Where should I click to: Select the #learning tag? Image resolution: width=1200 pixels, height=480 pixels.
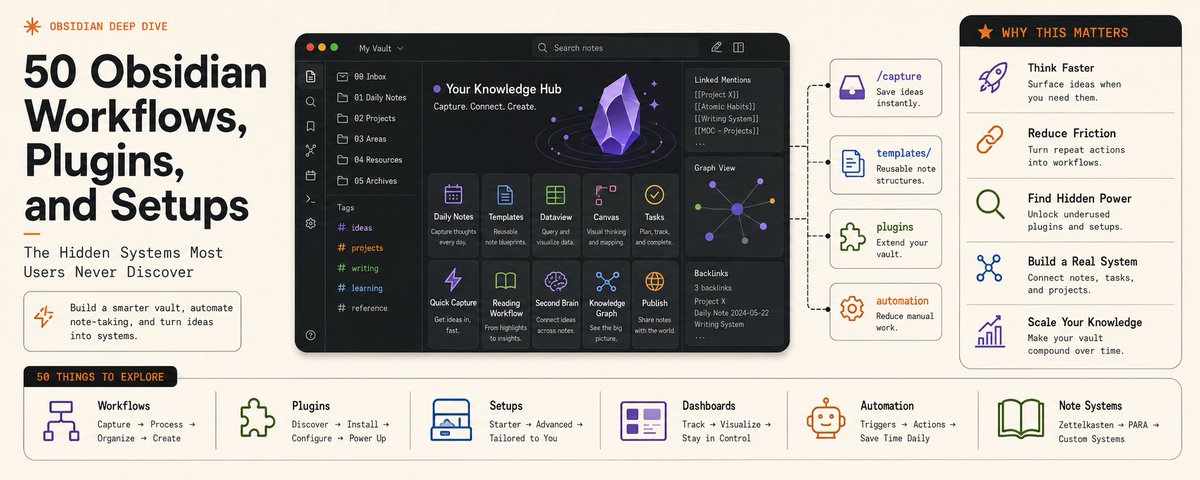[360, 288]
